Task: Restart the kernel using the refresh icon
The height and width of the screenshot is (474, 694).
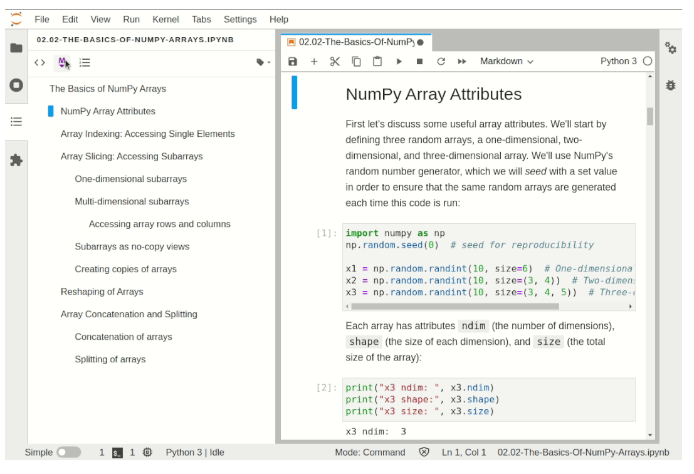Action: pos(440,62)
